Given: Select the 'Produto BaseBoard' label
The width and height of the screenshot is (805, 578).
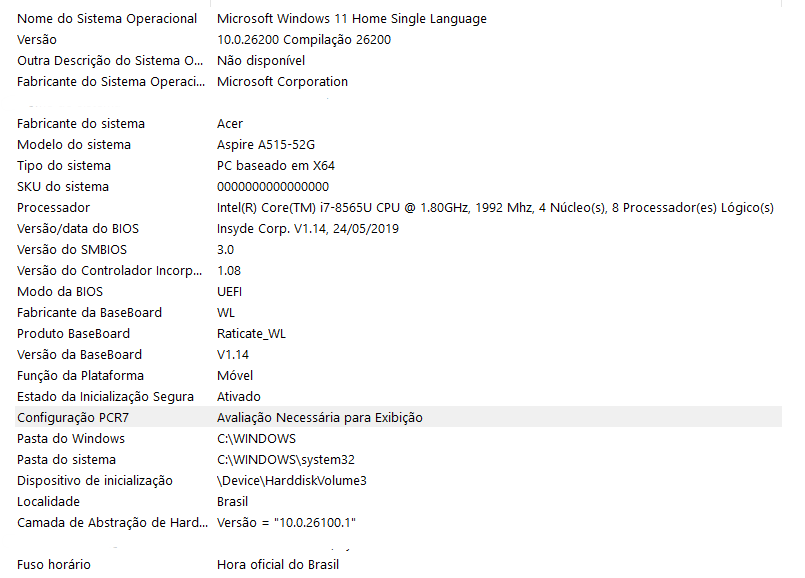Looking at the screenshot, I should 73,334.
